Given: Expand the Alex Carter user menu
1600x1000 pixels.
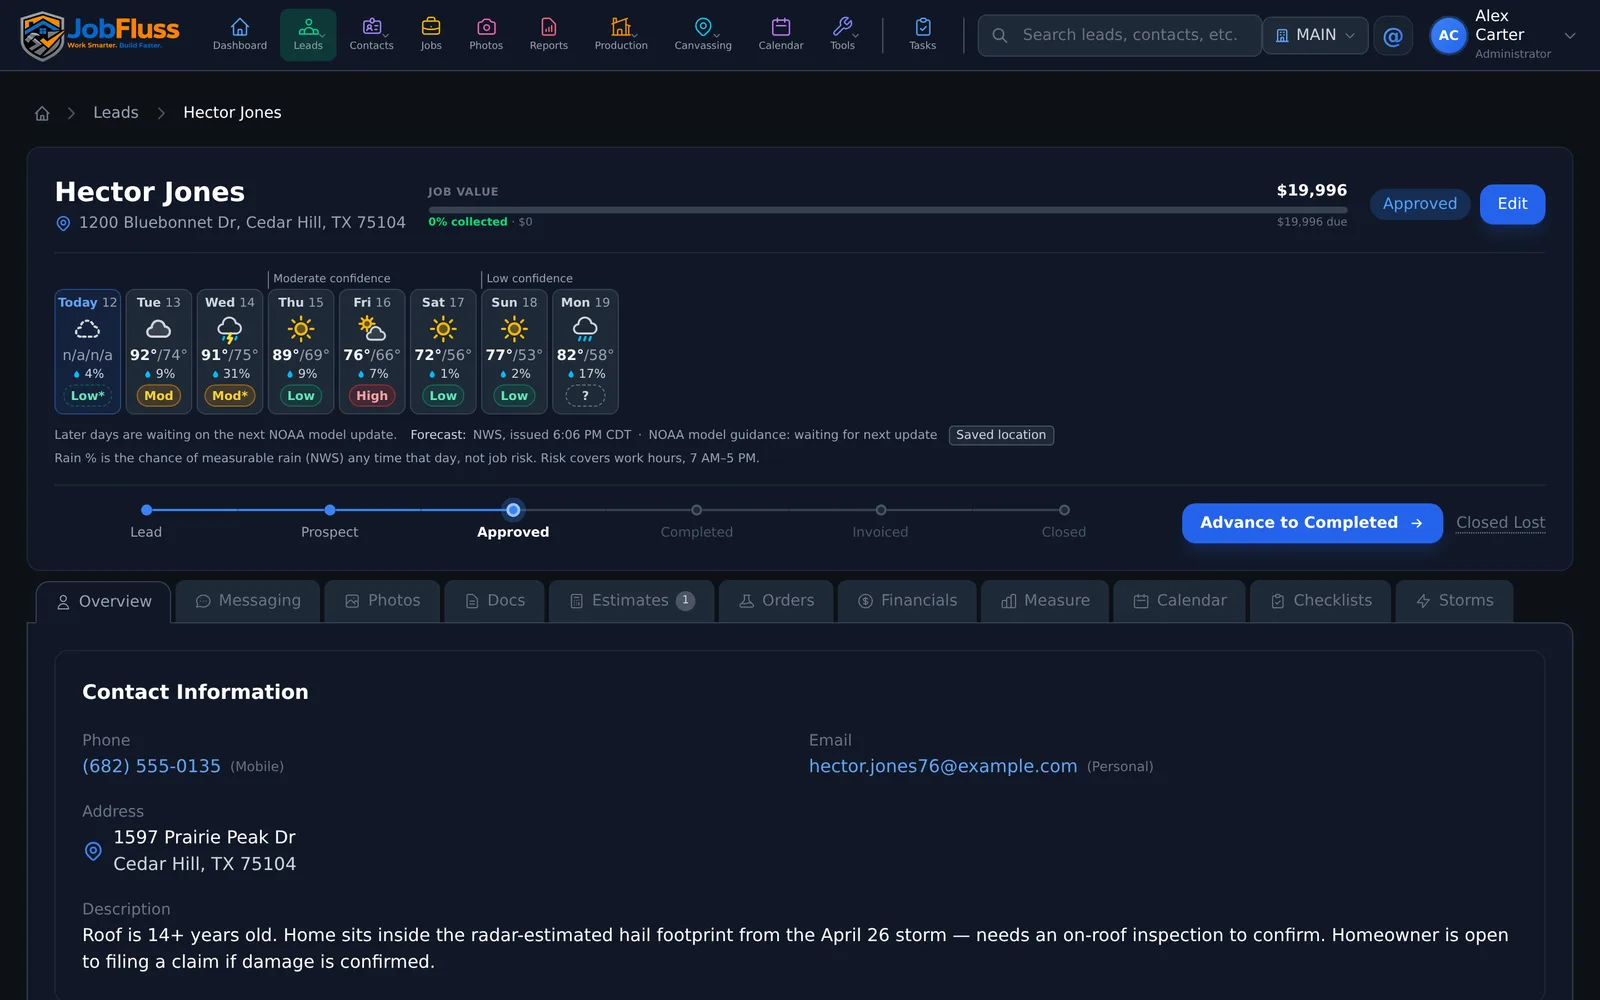Looking at the screenshot, I should (1503, 35).
